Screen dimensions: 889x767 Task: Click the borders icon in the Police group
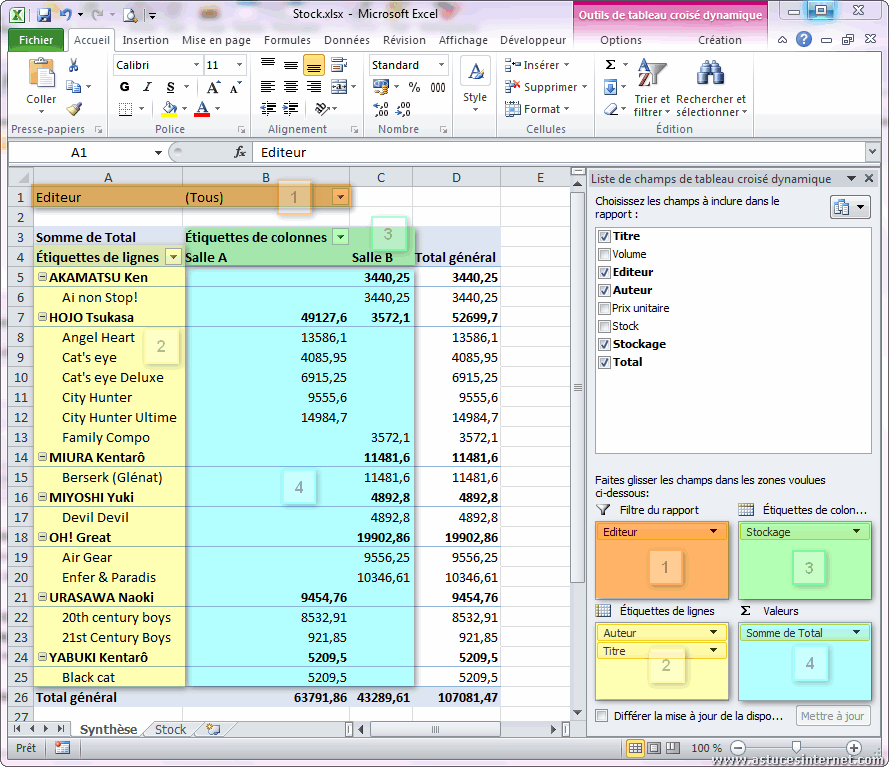[x=125, y=108]
